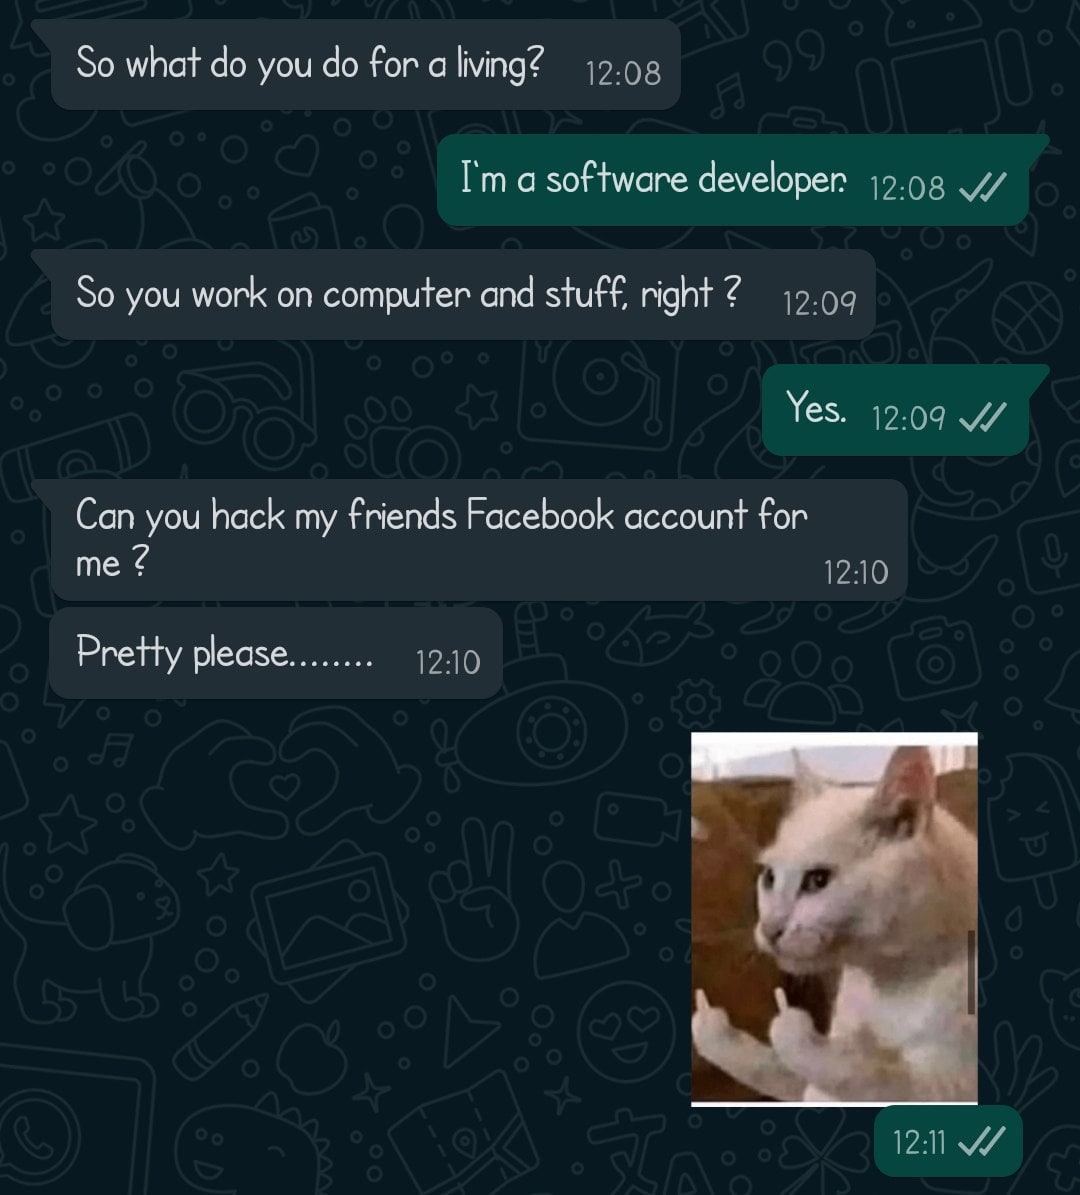Tap the double check marks on software developer message

tap(982, 187)
